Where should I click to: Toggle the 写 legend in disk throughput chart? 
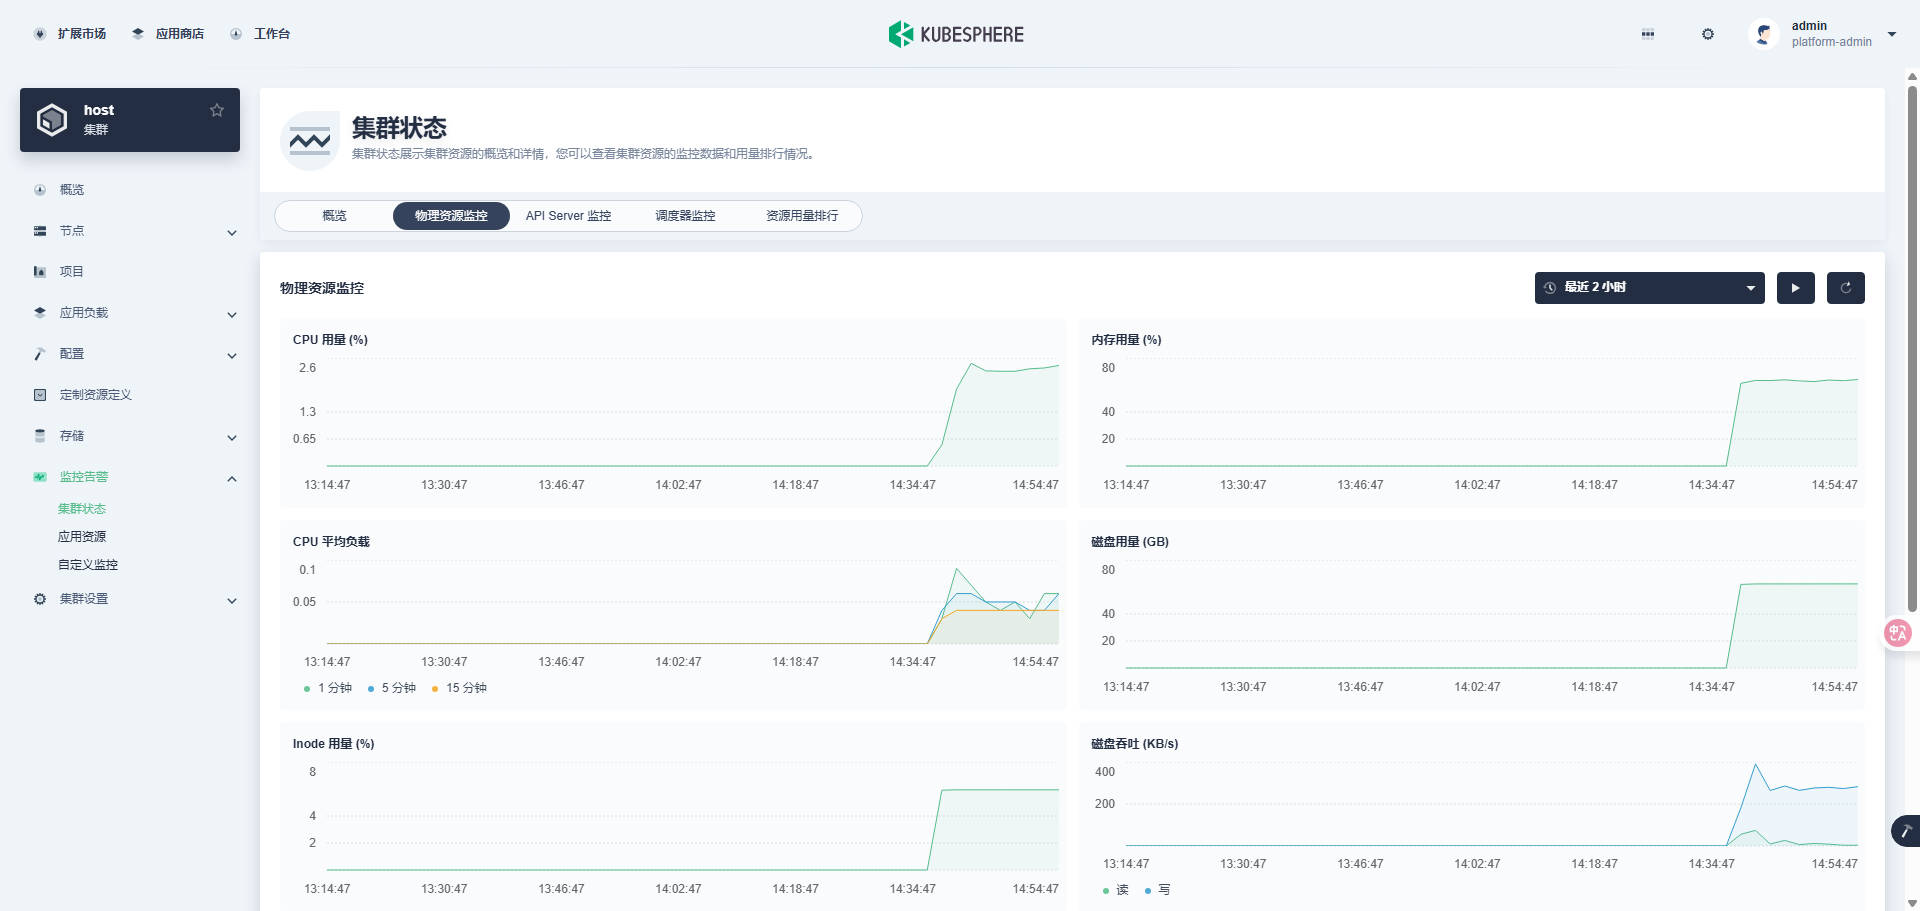[x=1157, y=890]
